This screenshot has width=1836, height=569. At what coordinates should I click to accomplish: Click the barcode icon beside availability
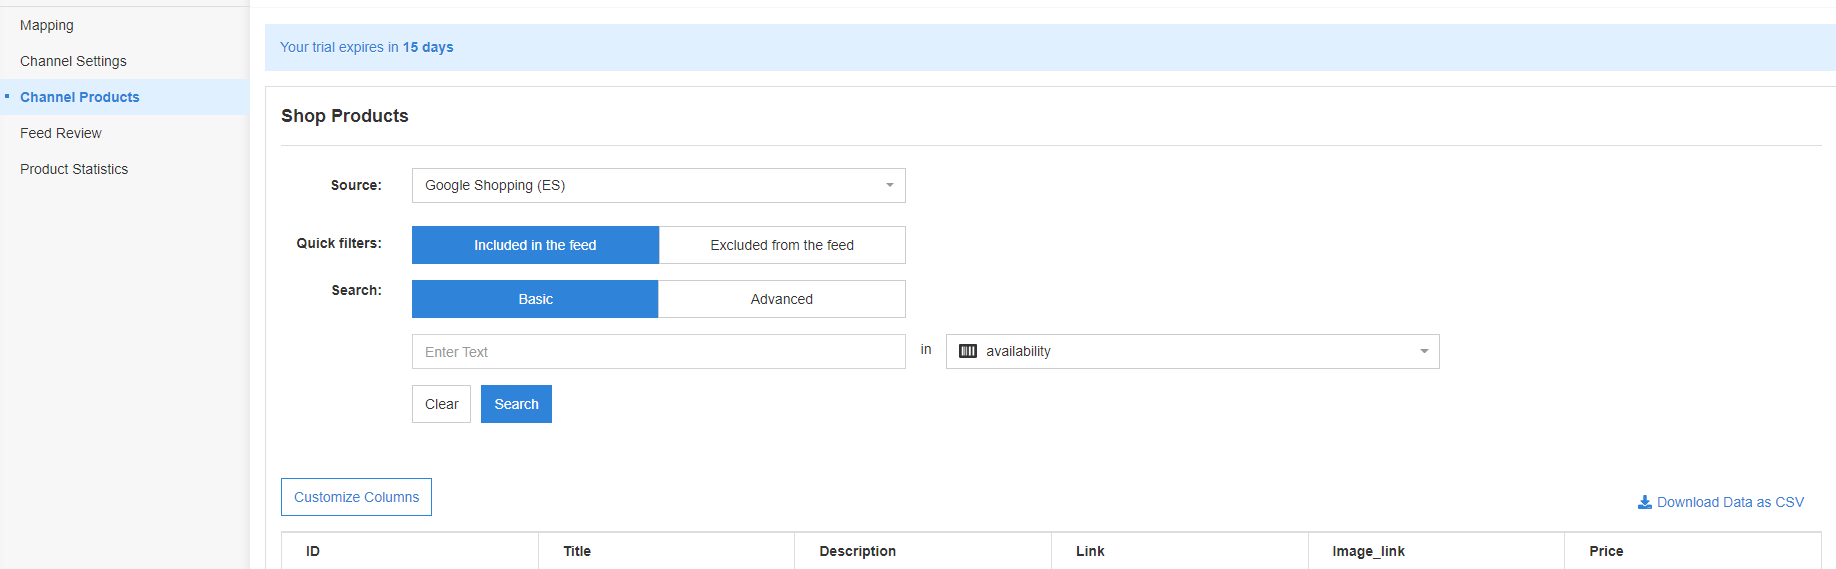tap(968, 351)
